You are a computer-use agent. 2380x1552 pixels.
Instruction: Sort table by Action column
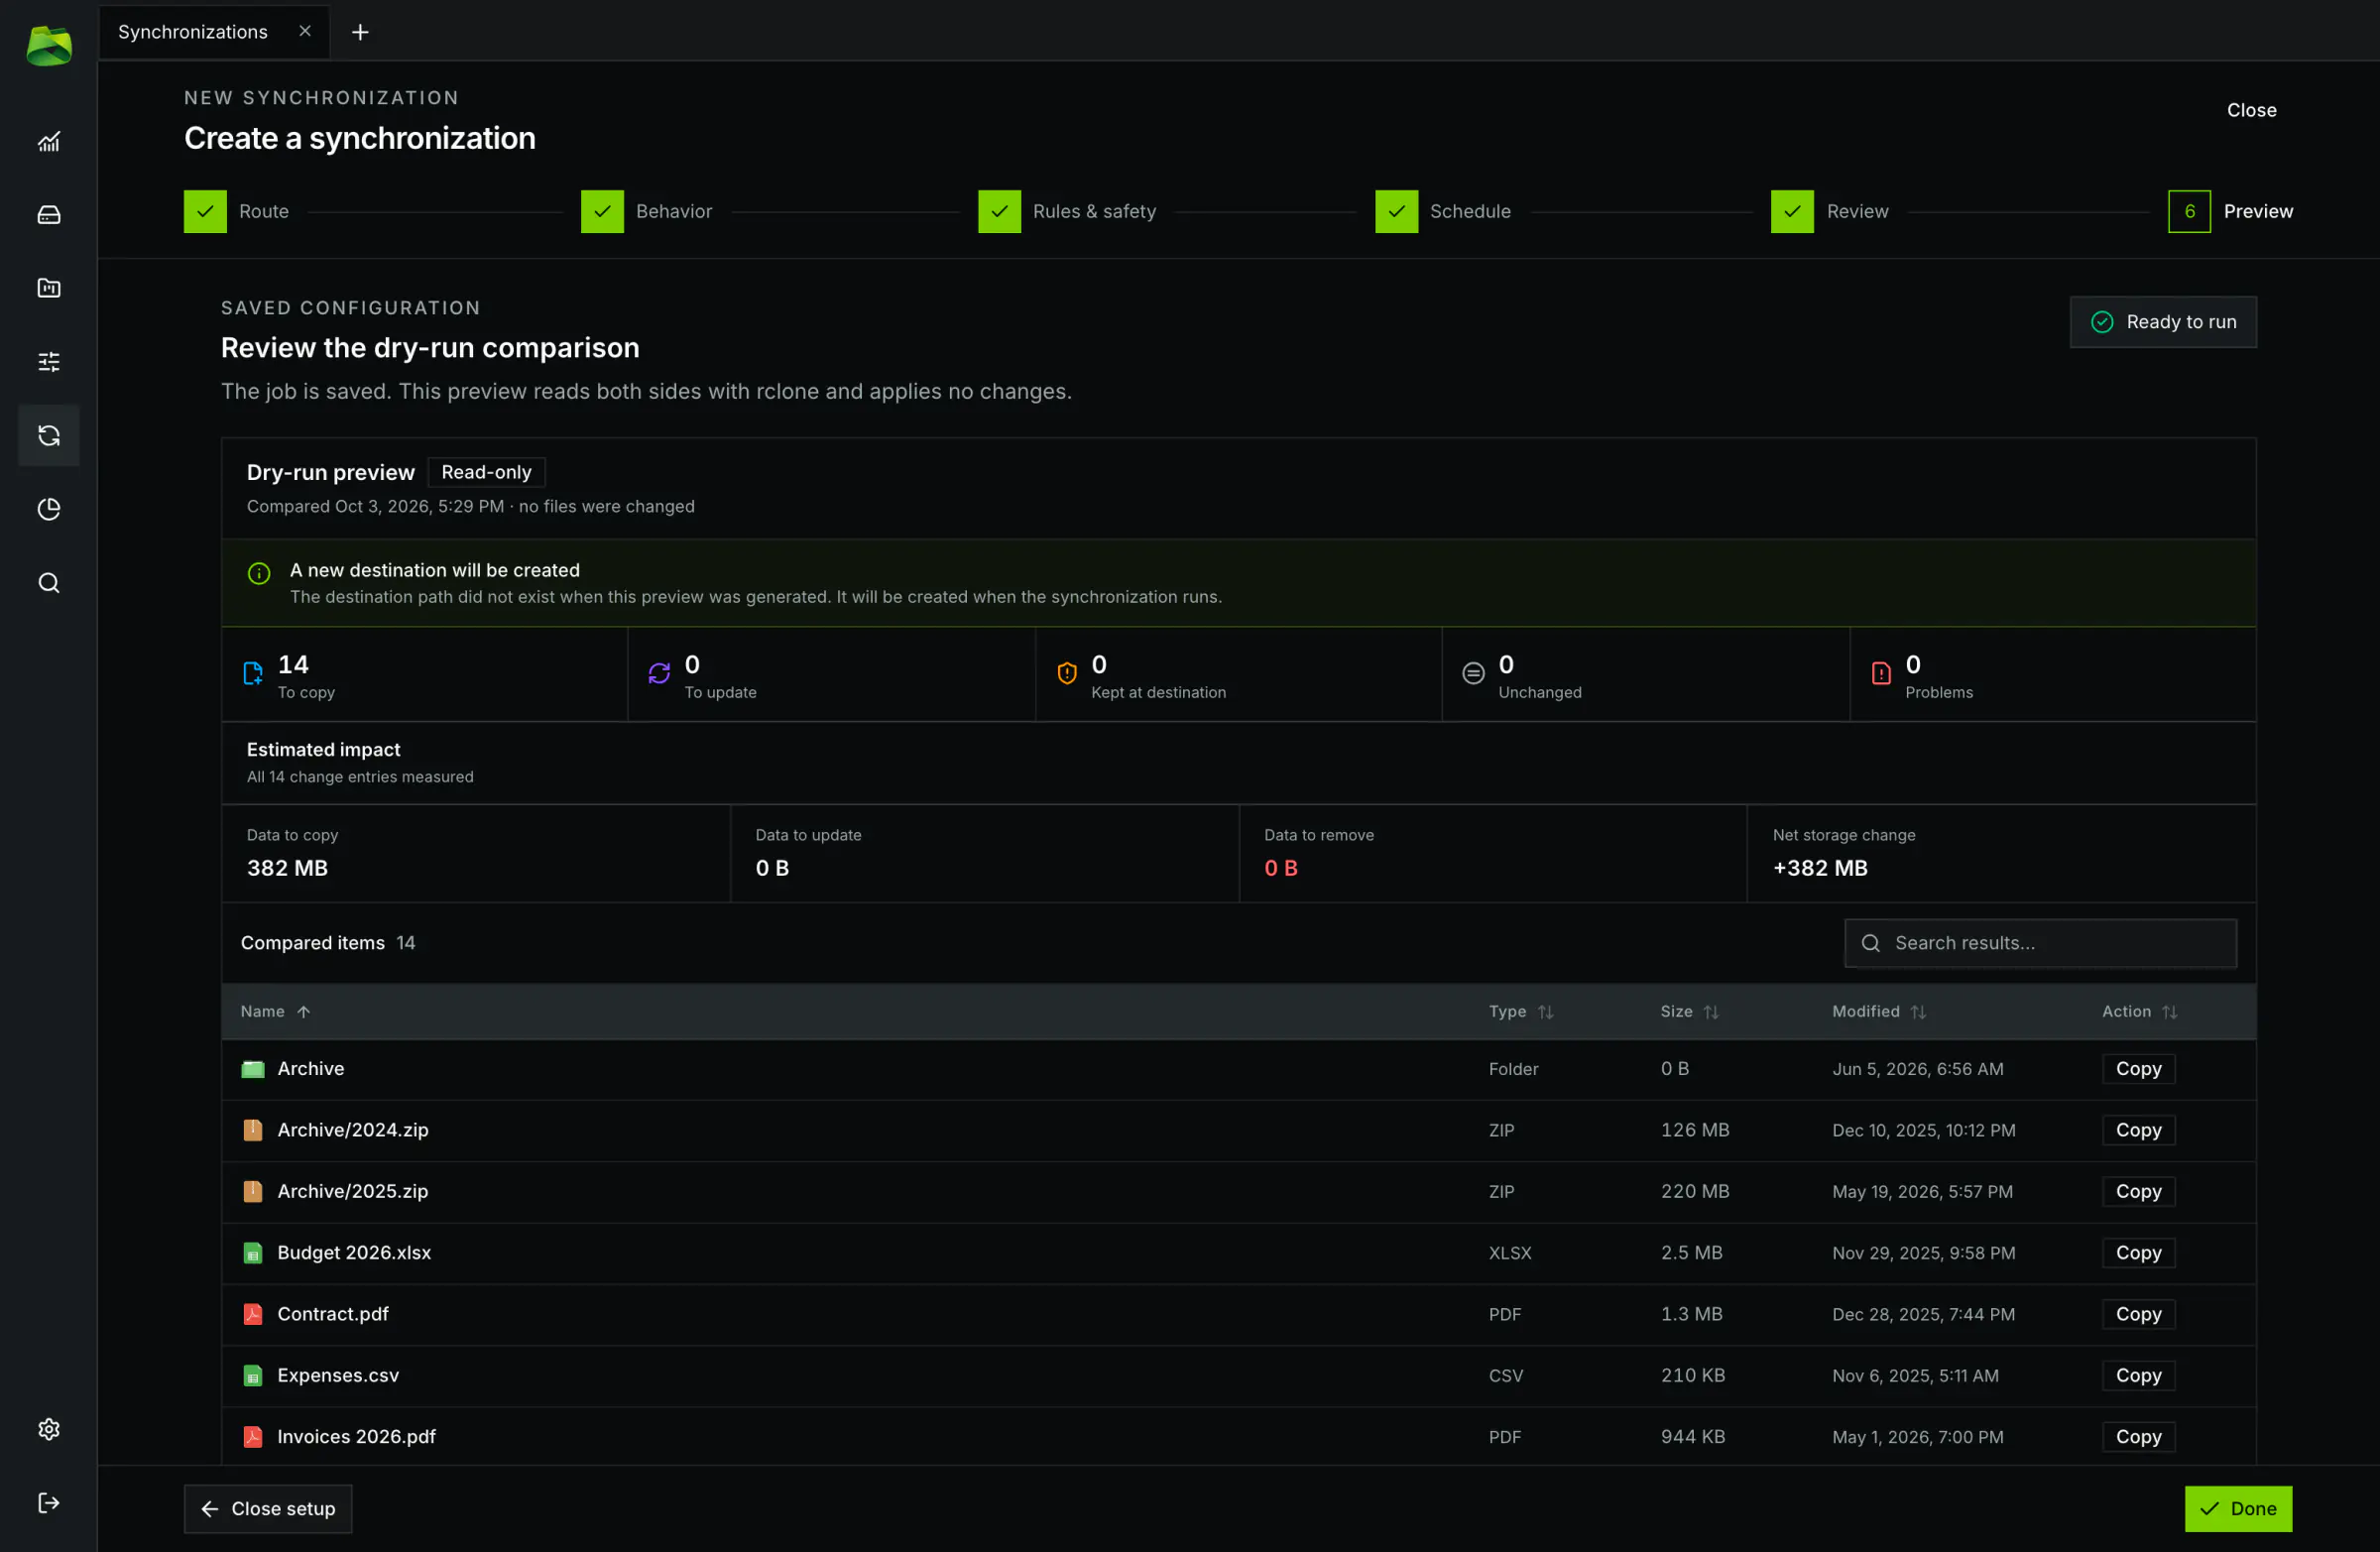coord(2139,1012)
